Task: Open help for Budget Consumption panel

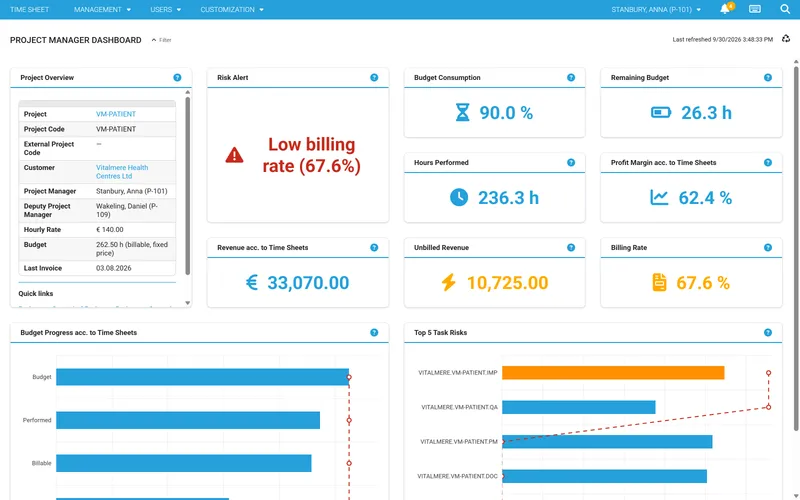Action: [x=571, y=78]
